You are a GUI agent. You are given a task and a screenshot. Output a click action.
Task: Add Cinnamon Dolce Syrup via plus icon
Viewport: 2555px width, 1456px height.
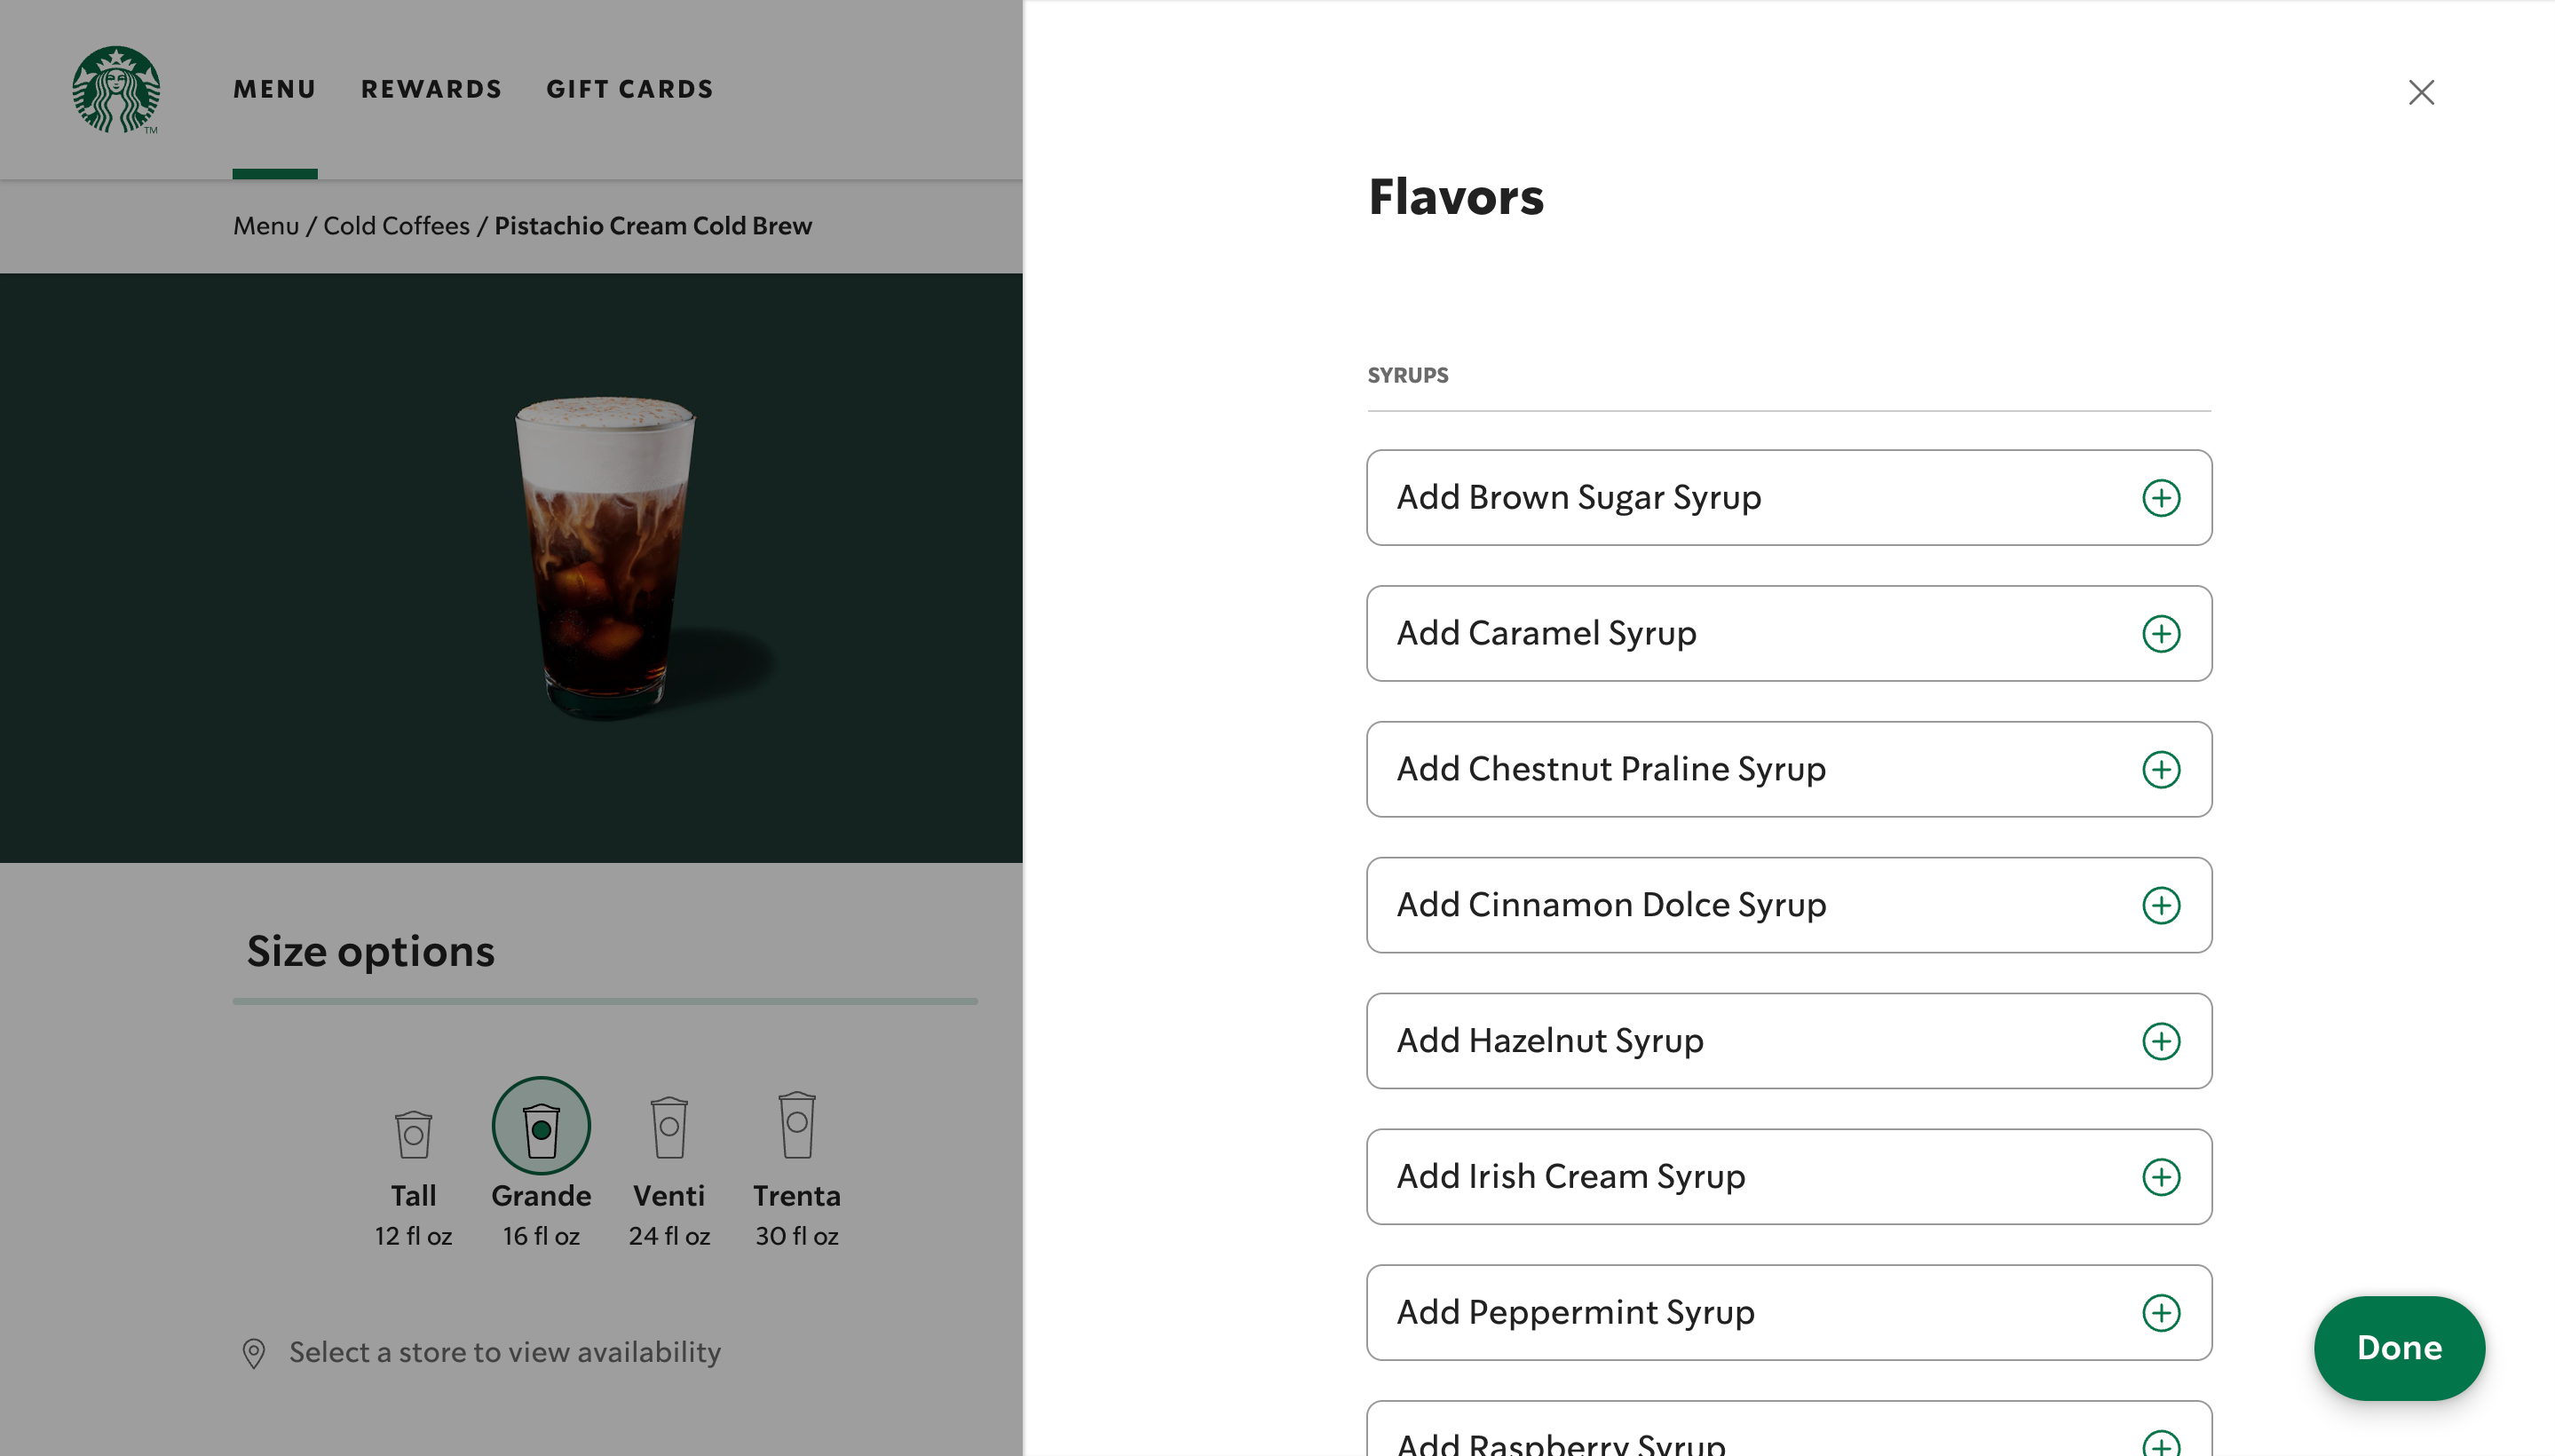pos(2160,905)
